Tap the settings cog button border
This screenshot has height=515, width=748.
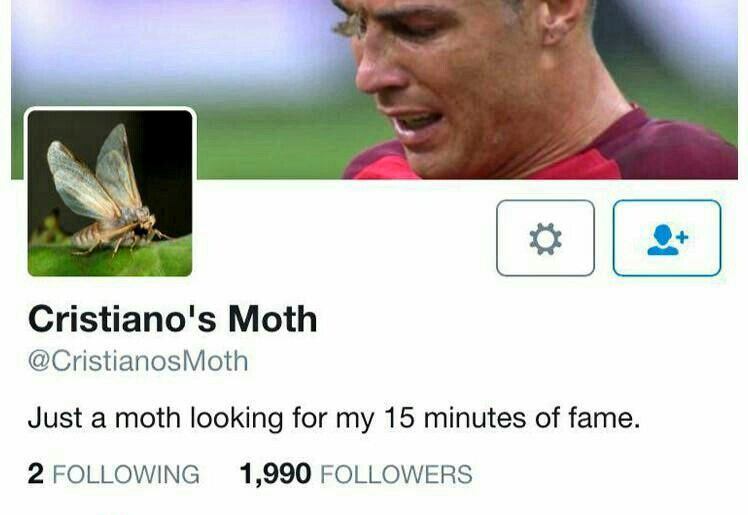(x=545, y=238)
